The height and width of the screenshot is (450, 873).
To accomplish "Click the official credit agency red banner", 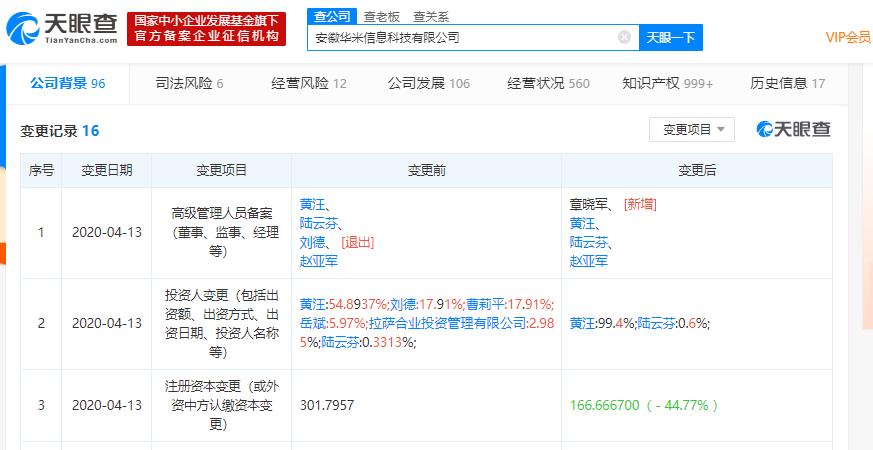I will [206, 30].
